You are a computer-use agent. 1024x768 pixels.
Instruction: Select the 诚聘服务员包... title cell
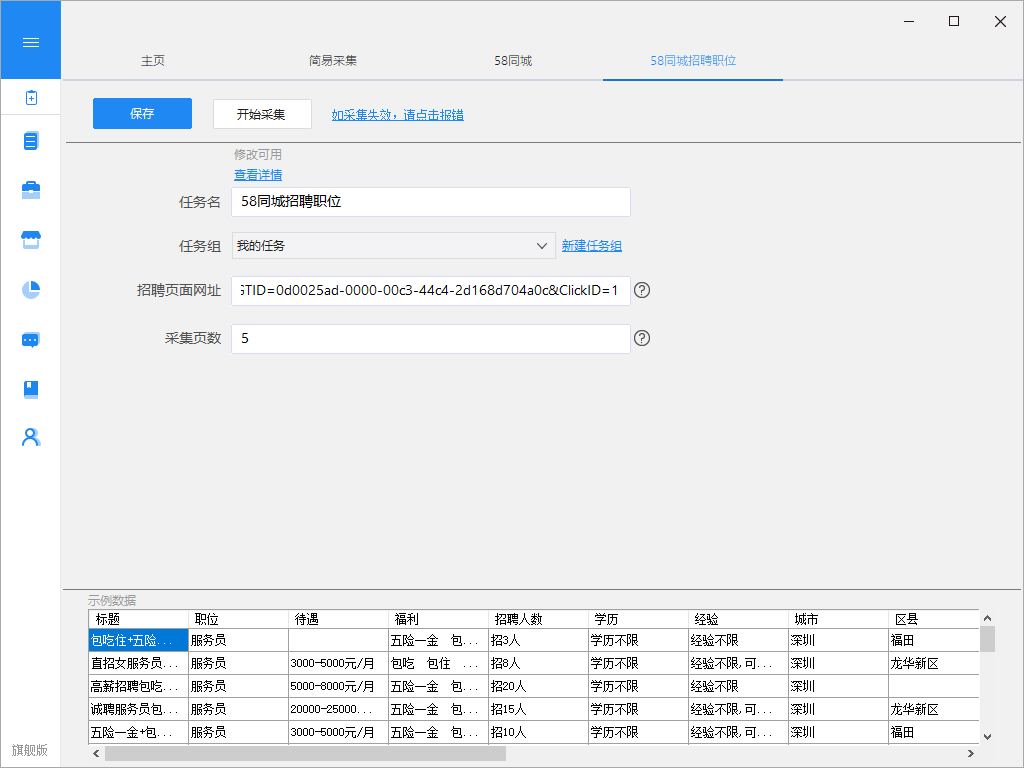pyautogui.click(x=138, y=709)
